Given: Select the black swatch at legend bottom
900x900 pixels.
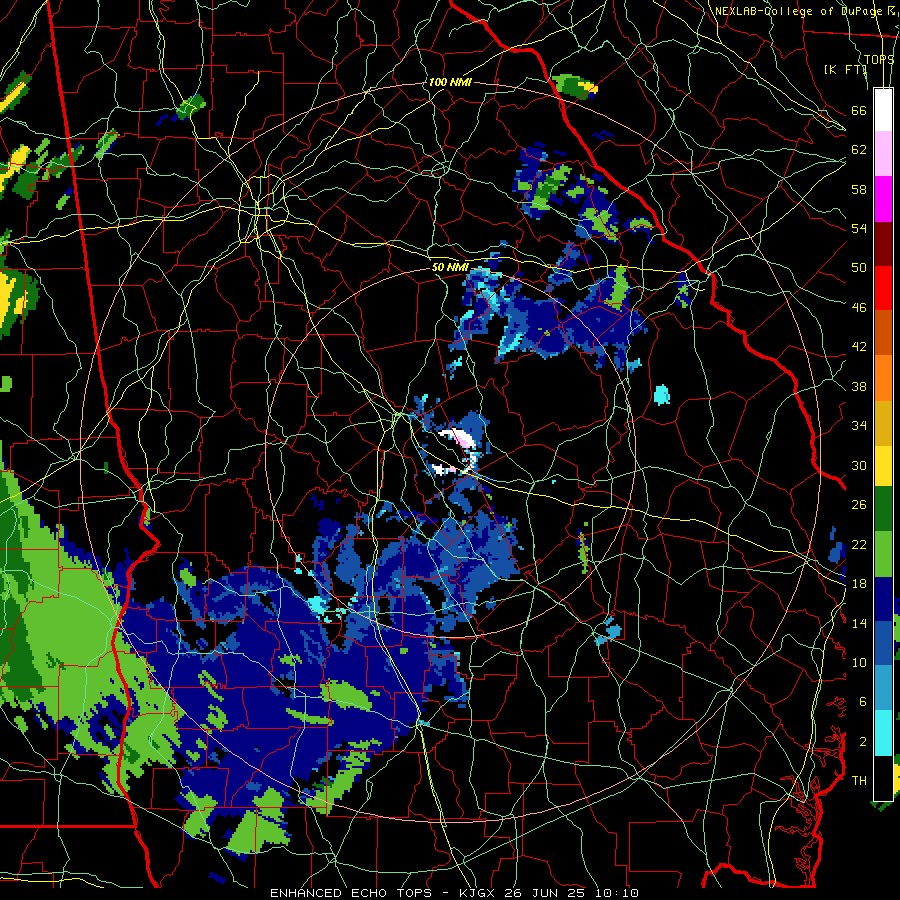Looking at the screenshot, I should [883, 778].
